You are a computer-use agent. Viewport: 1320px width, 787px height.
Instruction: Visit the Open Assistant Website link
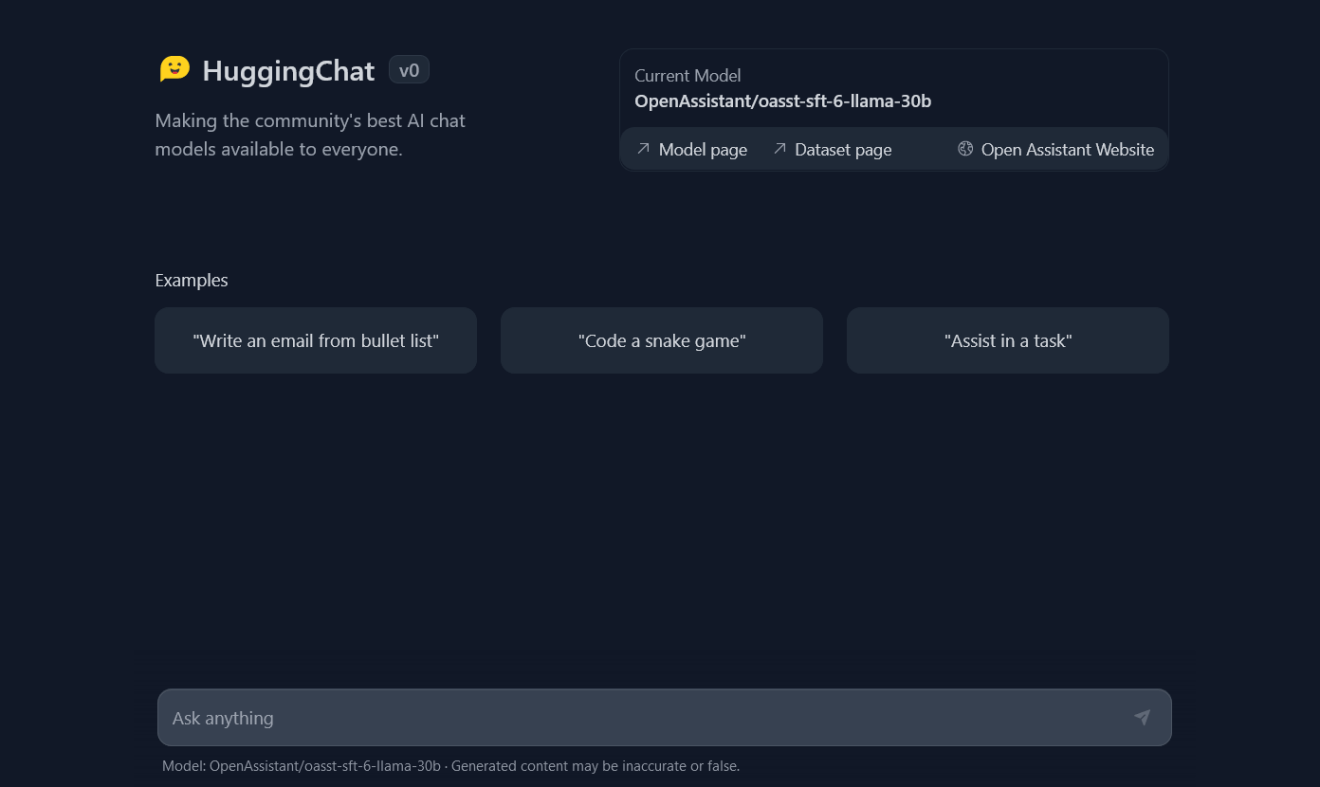[1067, 150]
